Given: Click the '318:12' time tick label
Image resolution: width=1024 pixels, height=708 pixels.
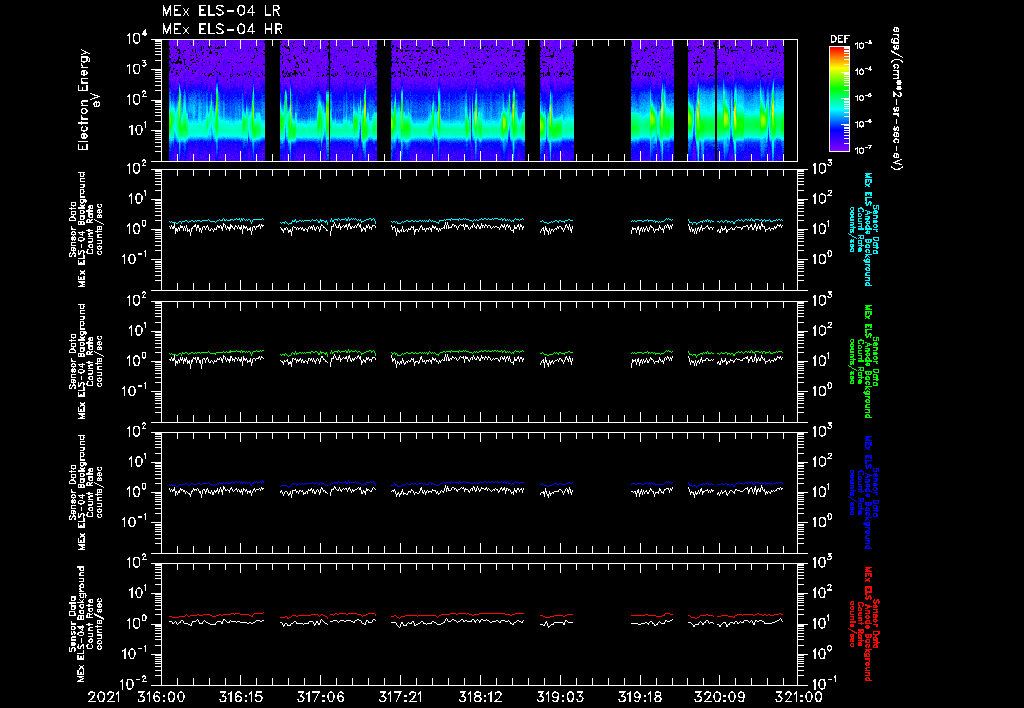Looking at the screenshot, I should 480,697.
